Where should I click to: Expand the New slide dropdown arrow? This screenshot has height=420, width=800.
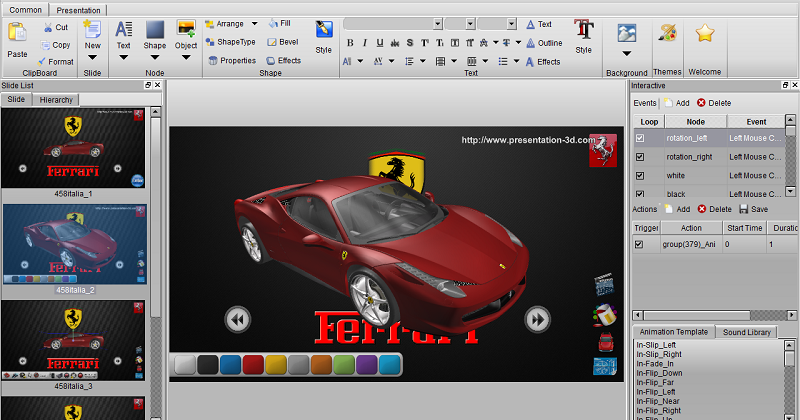[92, 58]
